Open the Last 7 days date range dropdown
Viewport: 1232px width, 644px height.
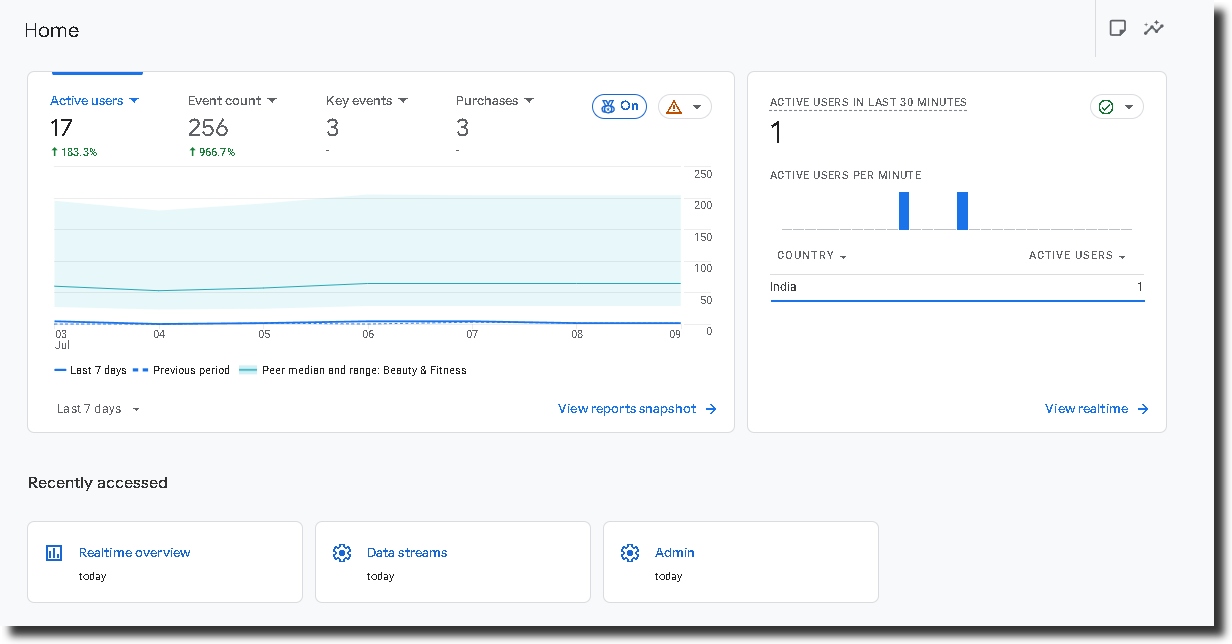pos(98,409)
